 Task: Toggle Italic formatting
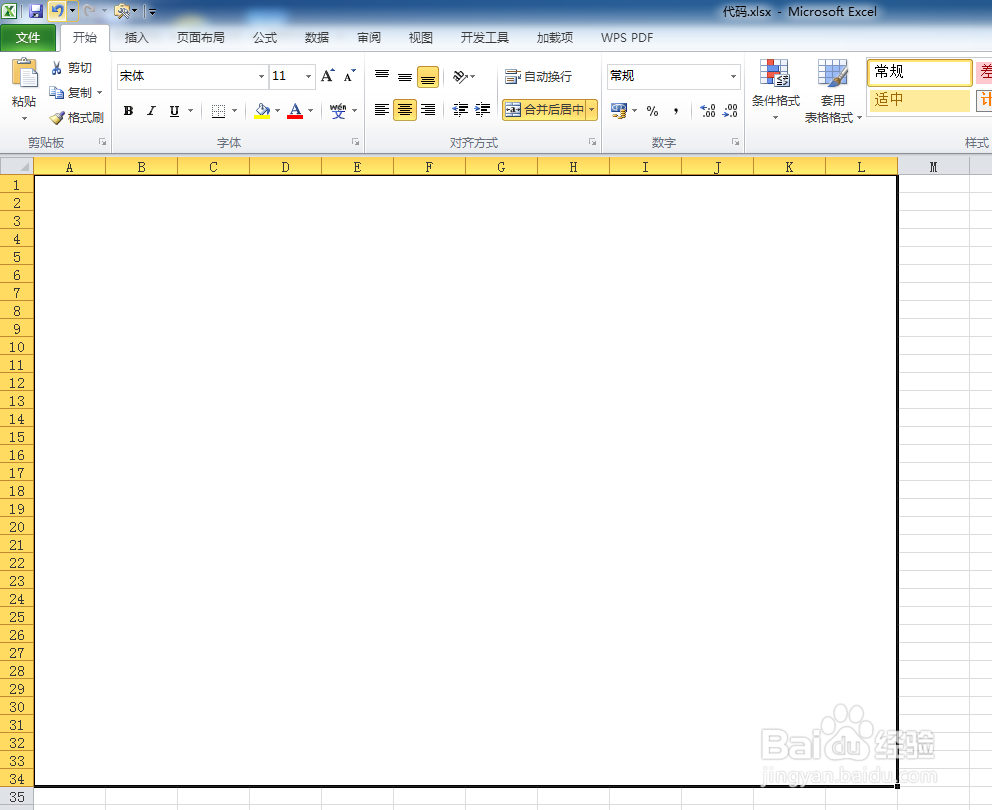pos(151,111)
